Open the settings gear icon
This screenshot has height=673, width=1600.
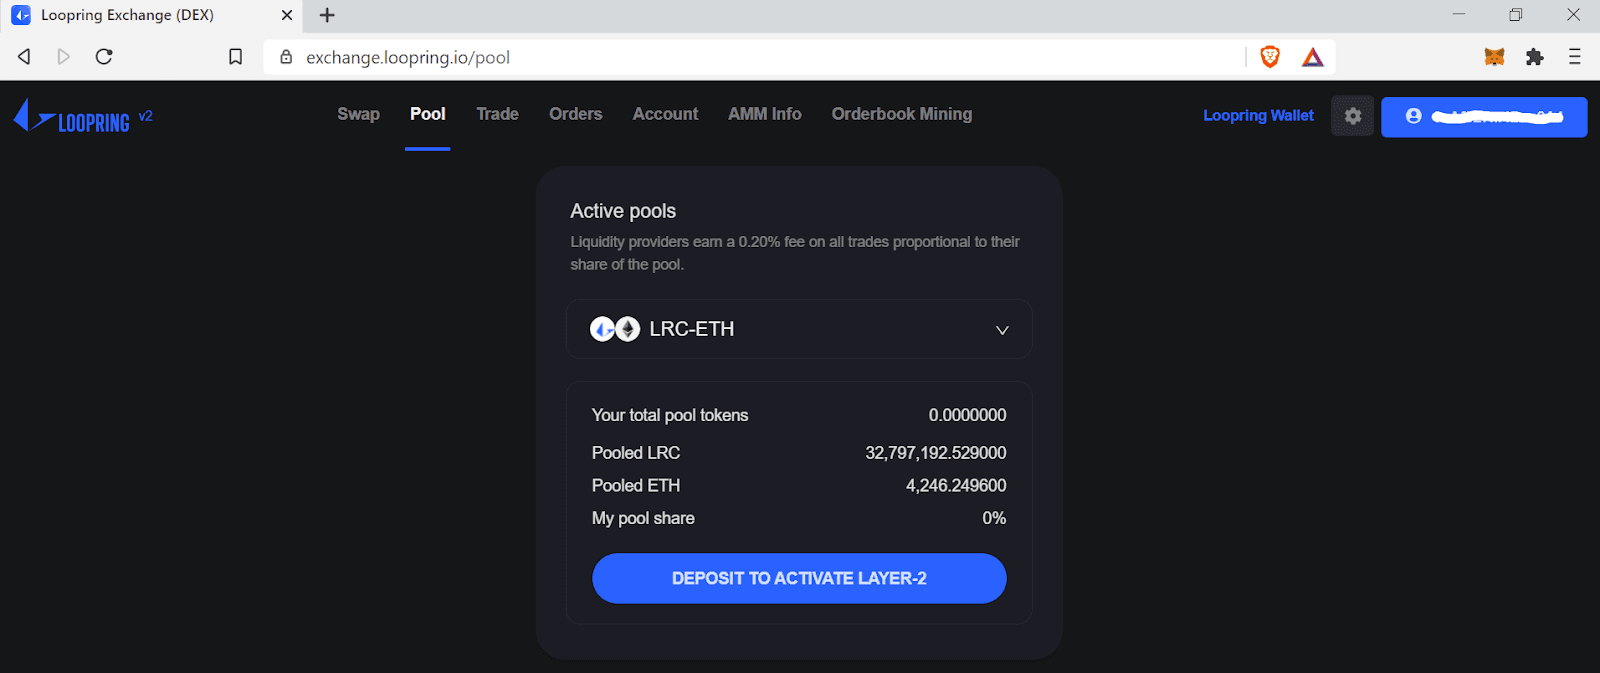[x=1352, y=116]
